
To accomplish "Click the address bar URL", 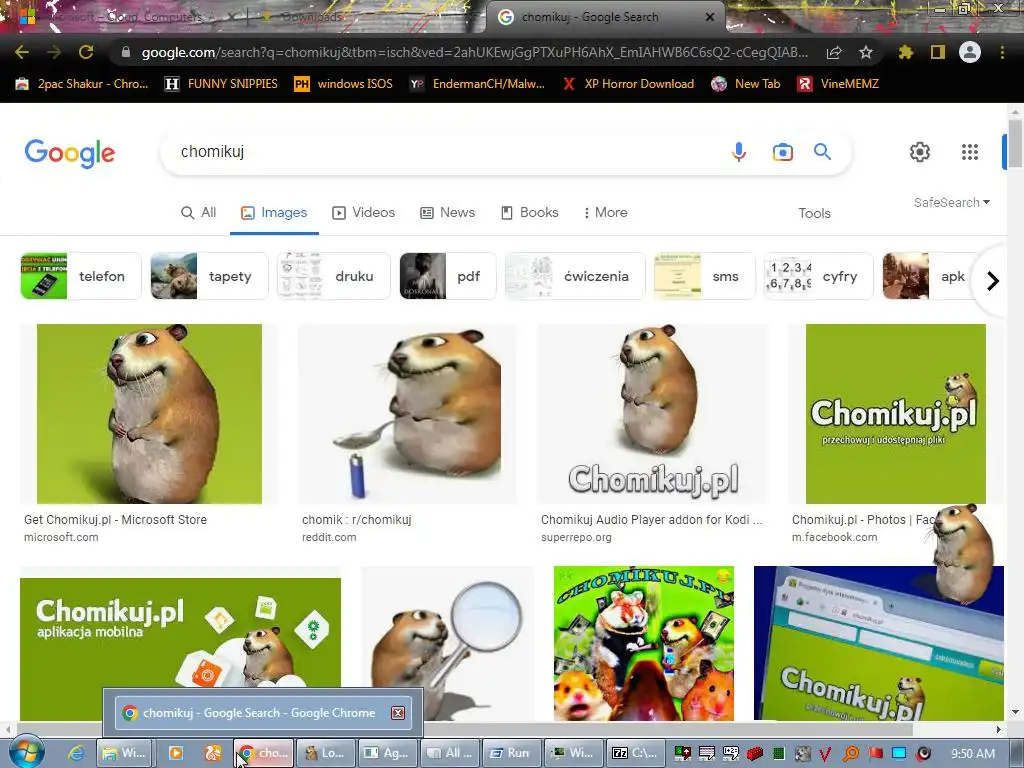I will 474,52.
